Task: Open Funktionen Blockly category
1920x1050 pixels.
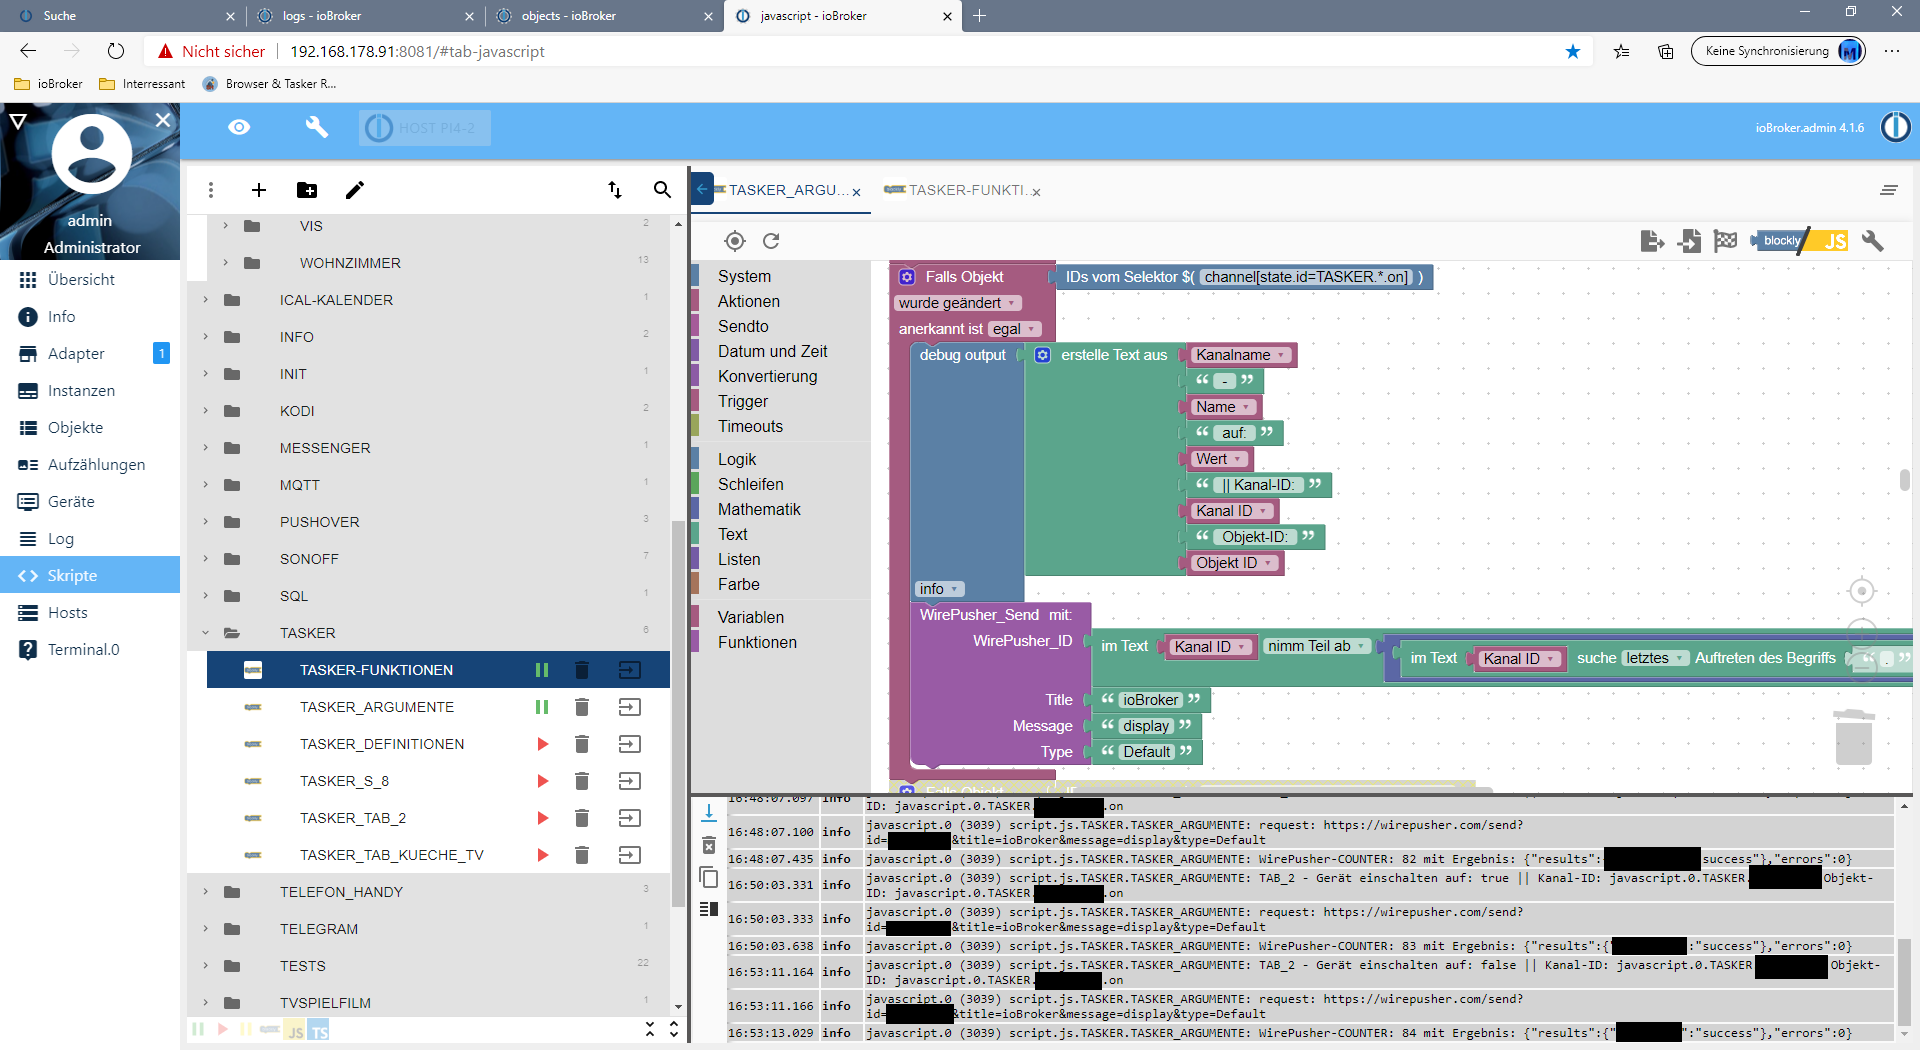Action: 757,642
